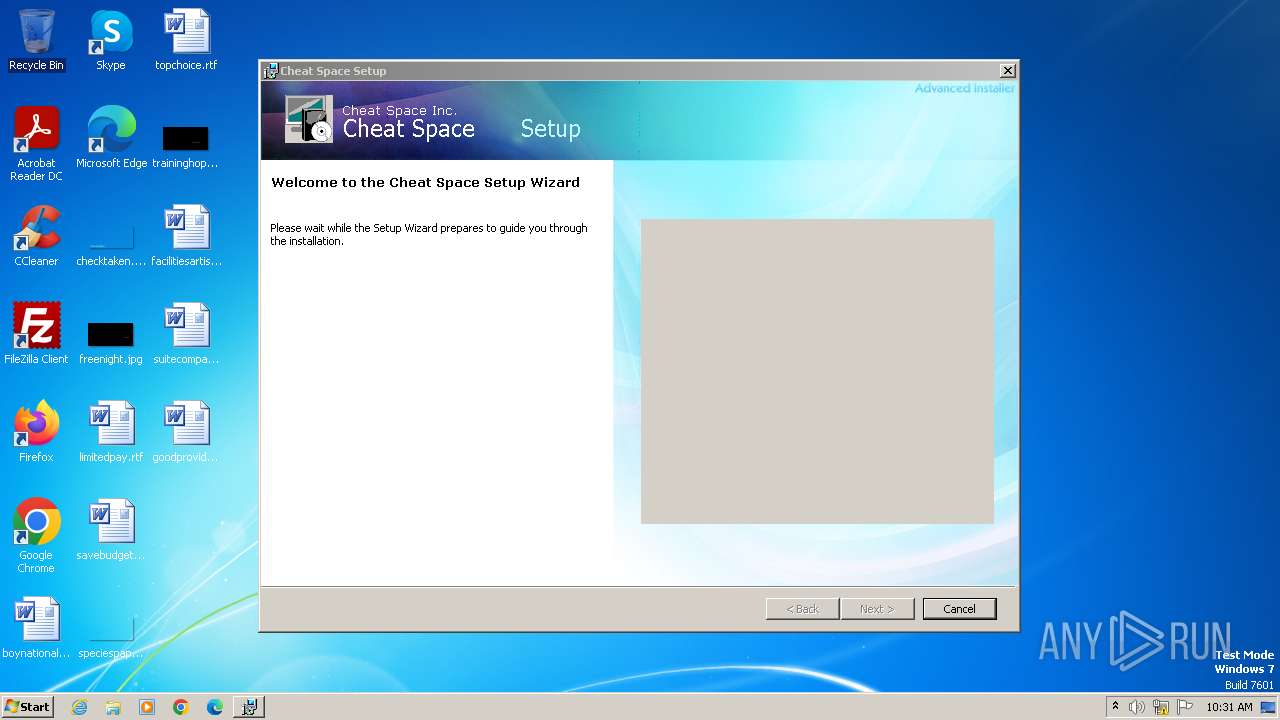
Task: Select the facilitiesartis document icon
Action: click(186, 236)
